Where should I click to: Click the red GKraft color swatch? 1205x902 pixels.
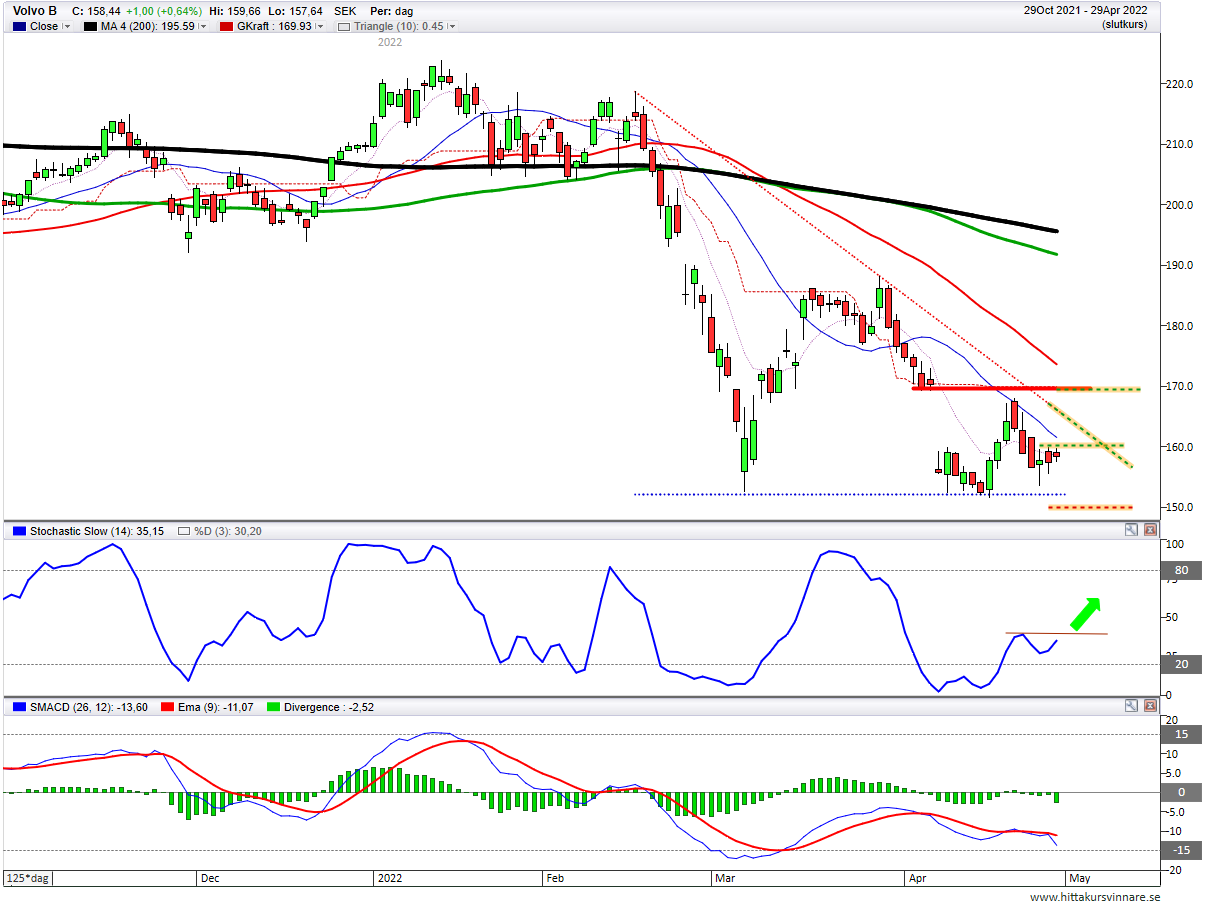click(225, 27)
